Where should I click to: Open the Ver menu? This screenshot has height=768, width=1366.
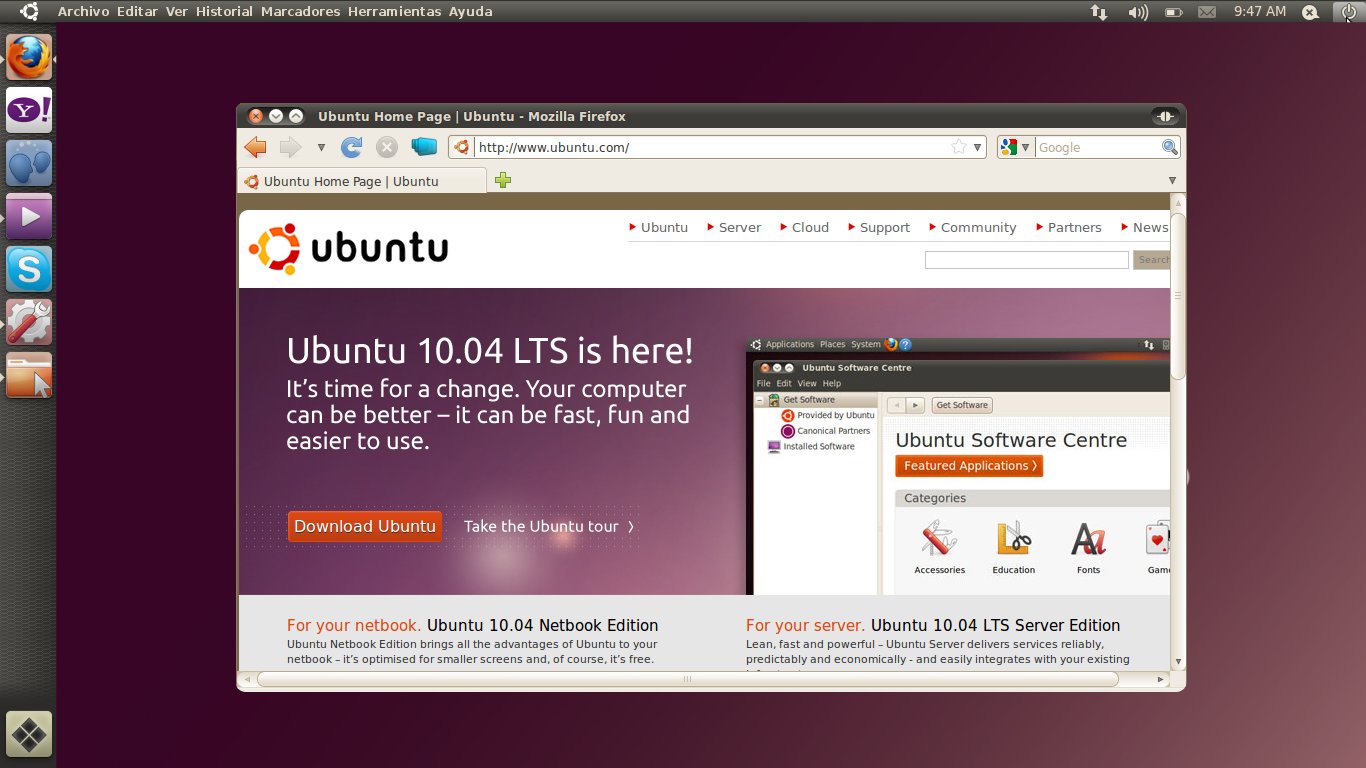tap(177, 12)
